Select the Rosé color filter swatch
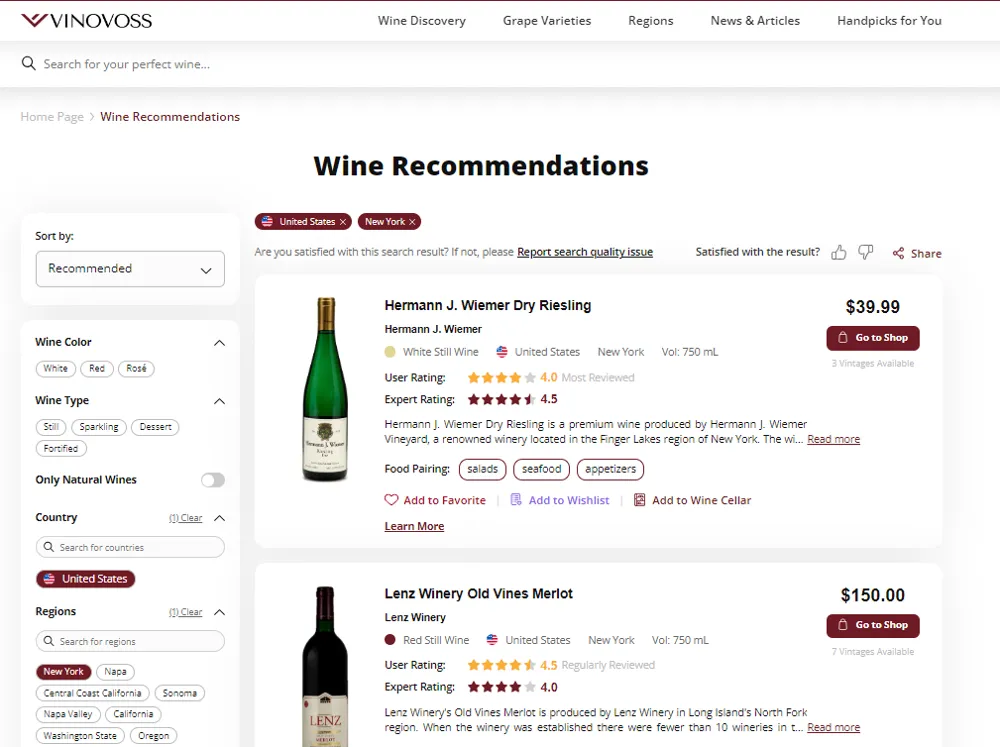The width and height of the screenshot is (1000, 747). click(x=136, y=368)
